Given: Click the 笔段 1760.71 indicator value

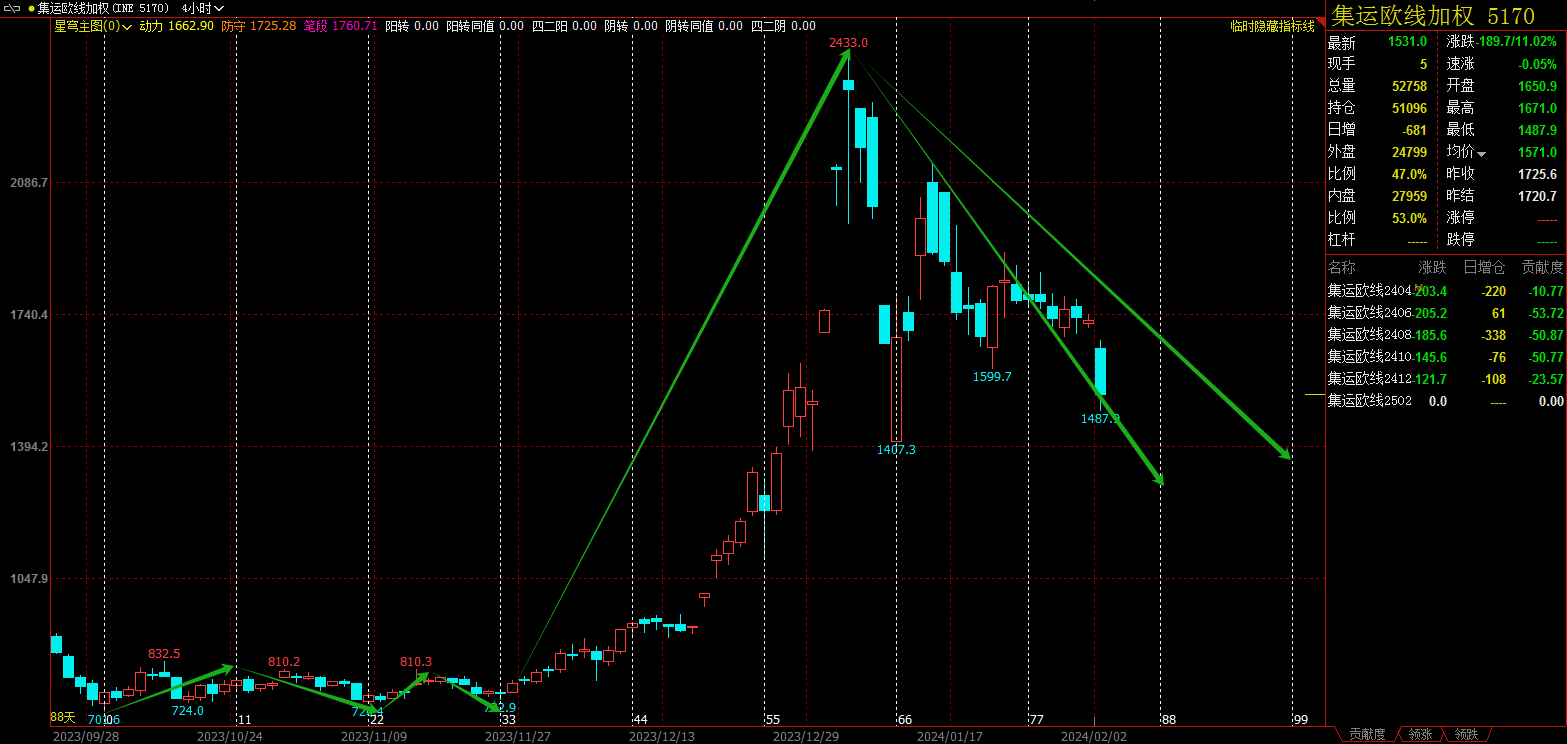Looking at the screenshot, I should point(340,26).
